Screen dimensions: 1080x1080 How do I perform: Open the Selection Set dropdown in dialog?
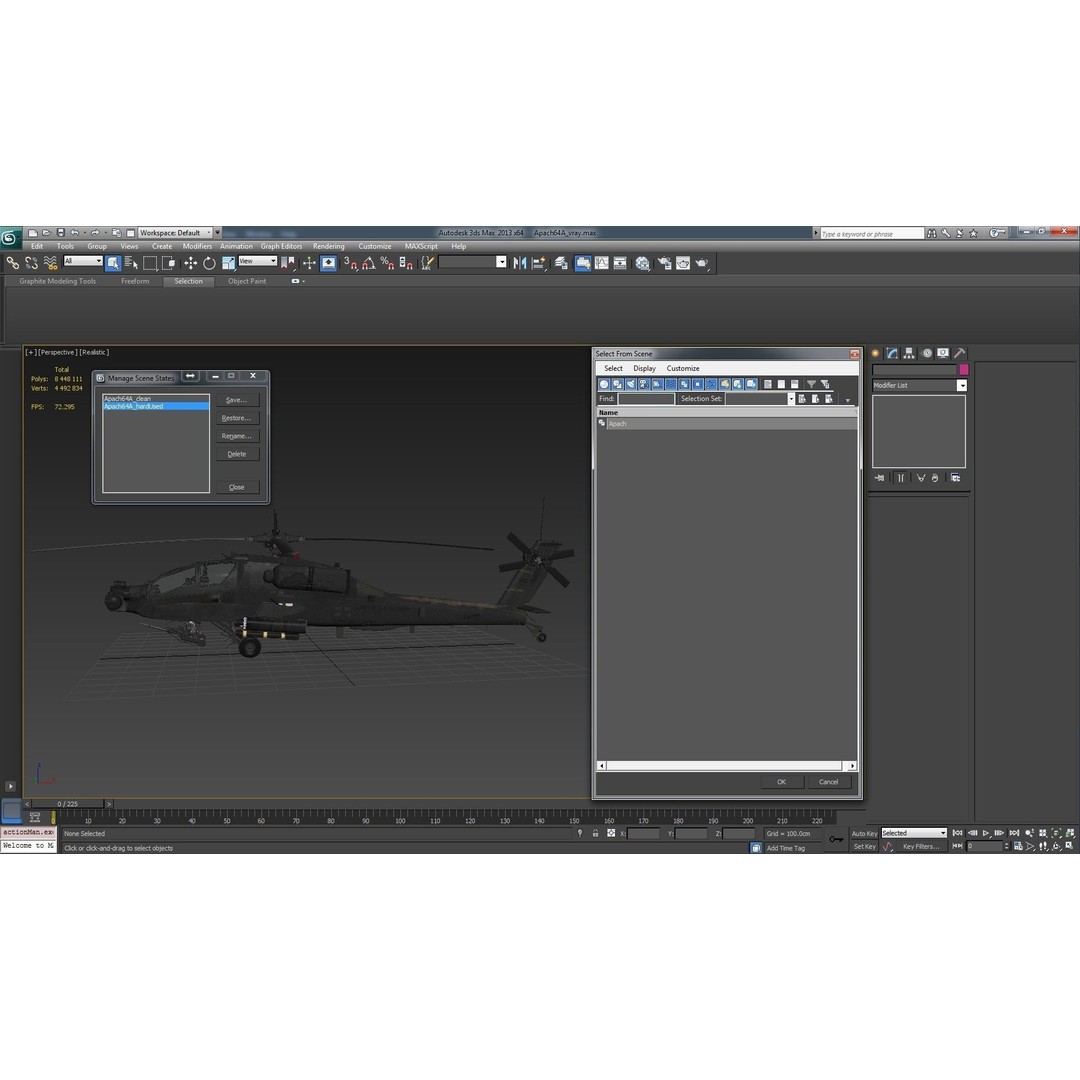click(x=760, y=399)
